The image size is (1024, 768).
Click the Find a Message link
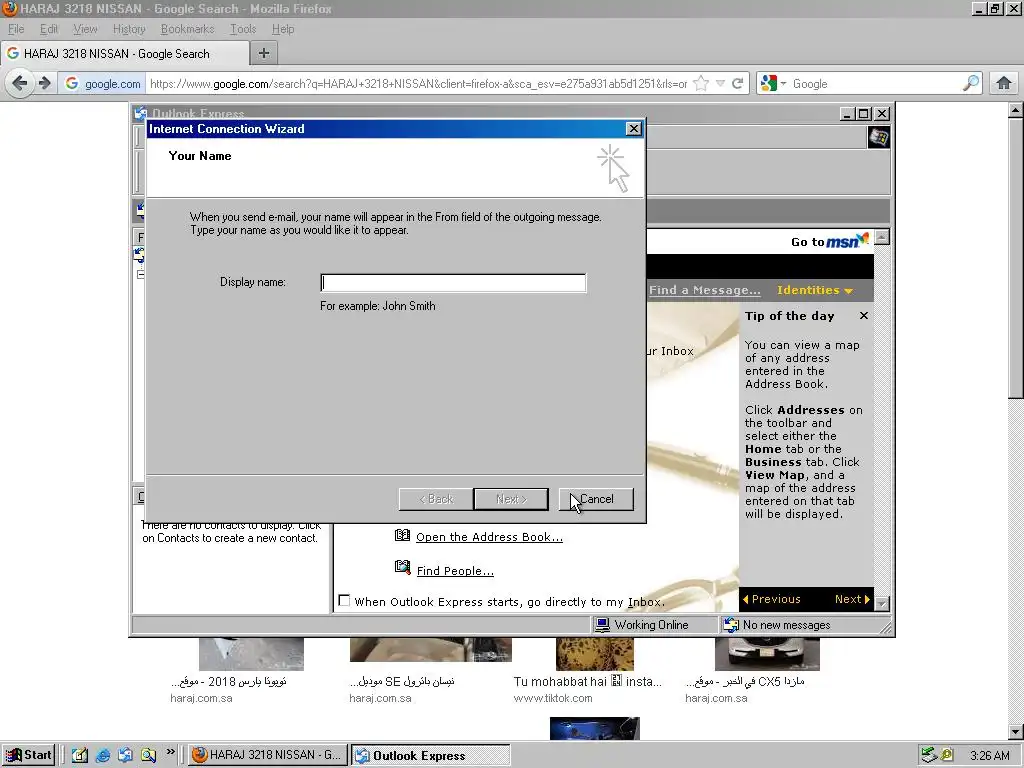[x=704, y=291]
